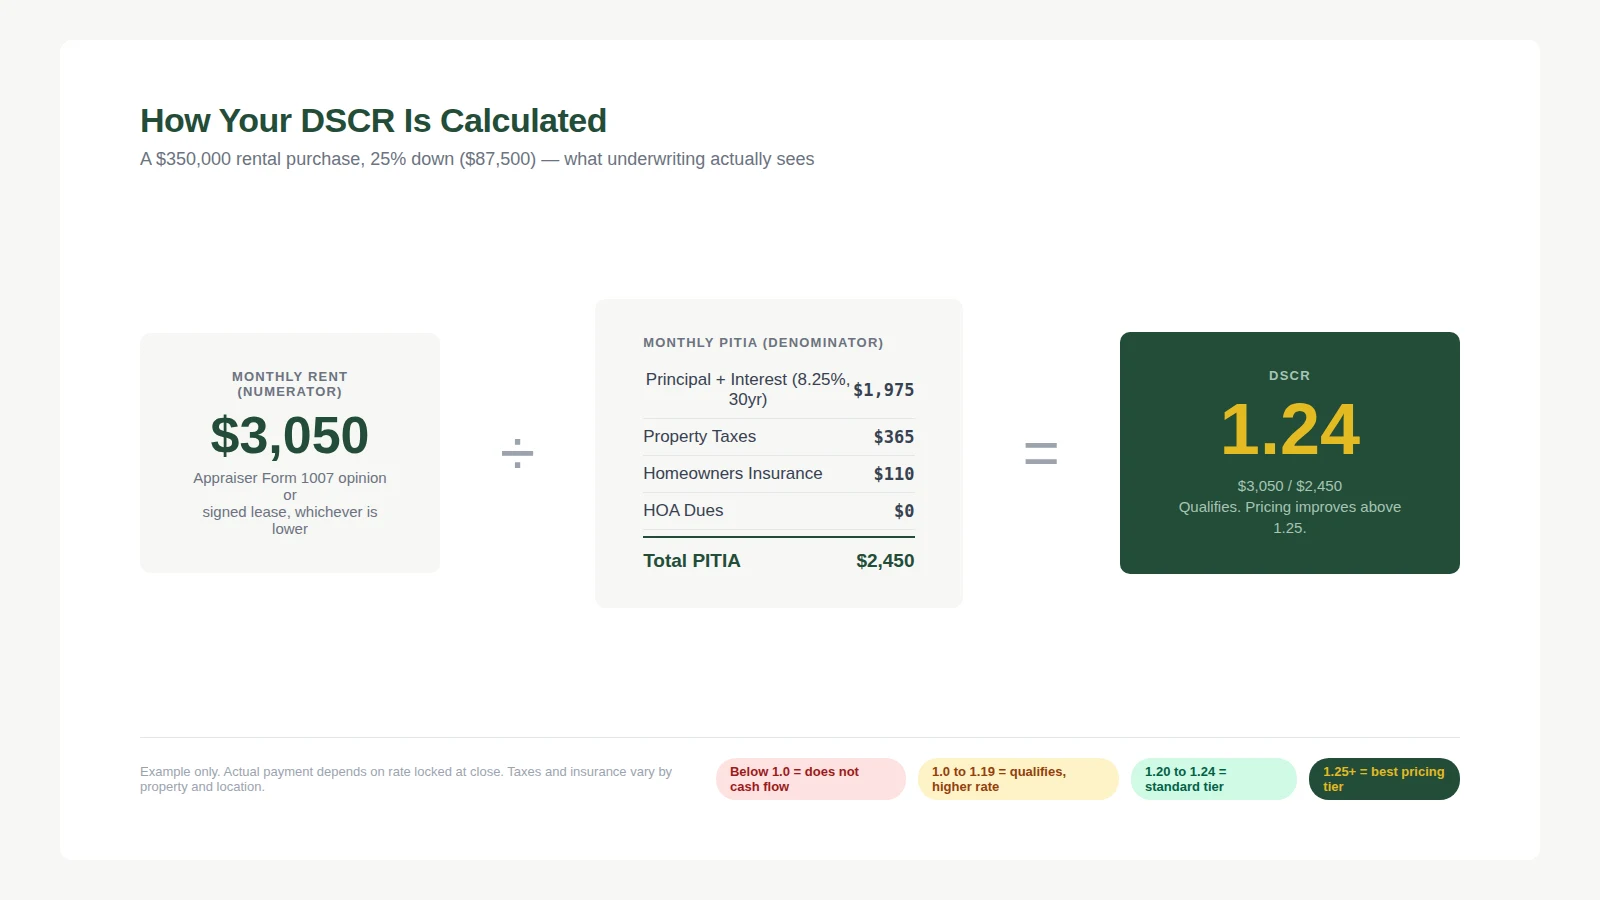1600x900 pixels.
Task: Select the $3,050 monthly rent figure
Action: 290,436
